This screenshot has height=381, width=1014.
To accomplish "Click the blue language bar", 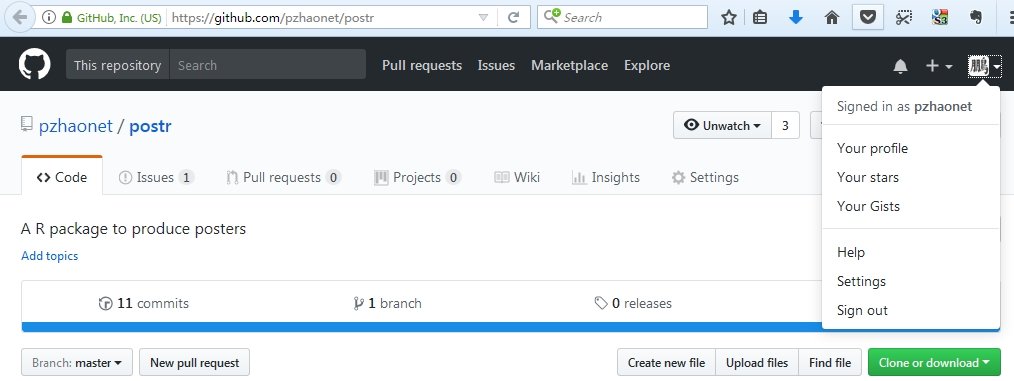I will point(422,327).
